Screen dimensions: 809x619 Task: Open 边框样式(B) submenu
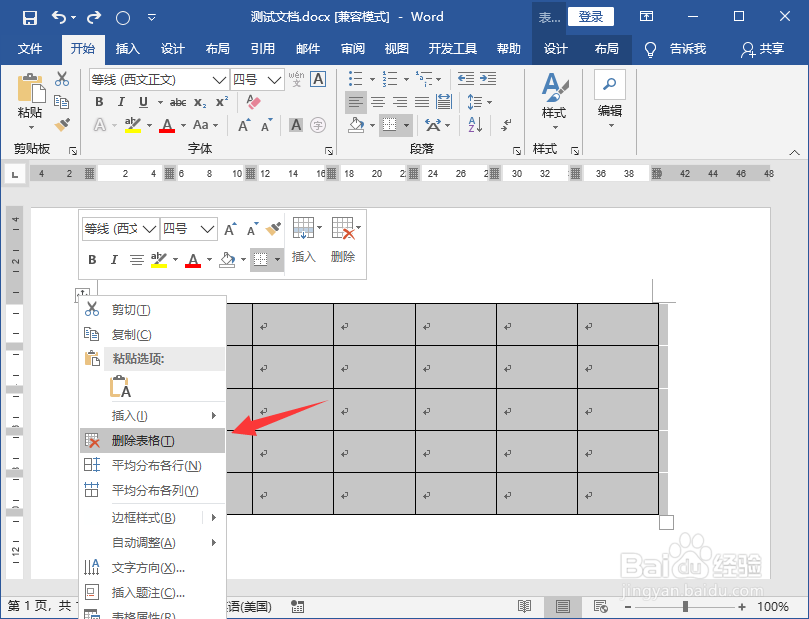click(153, 517)
